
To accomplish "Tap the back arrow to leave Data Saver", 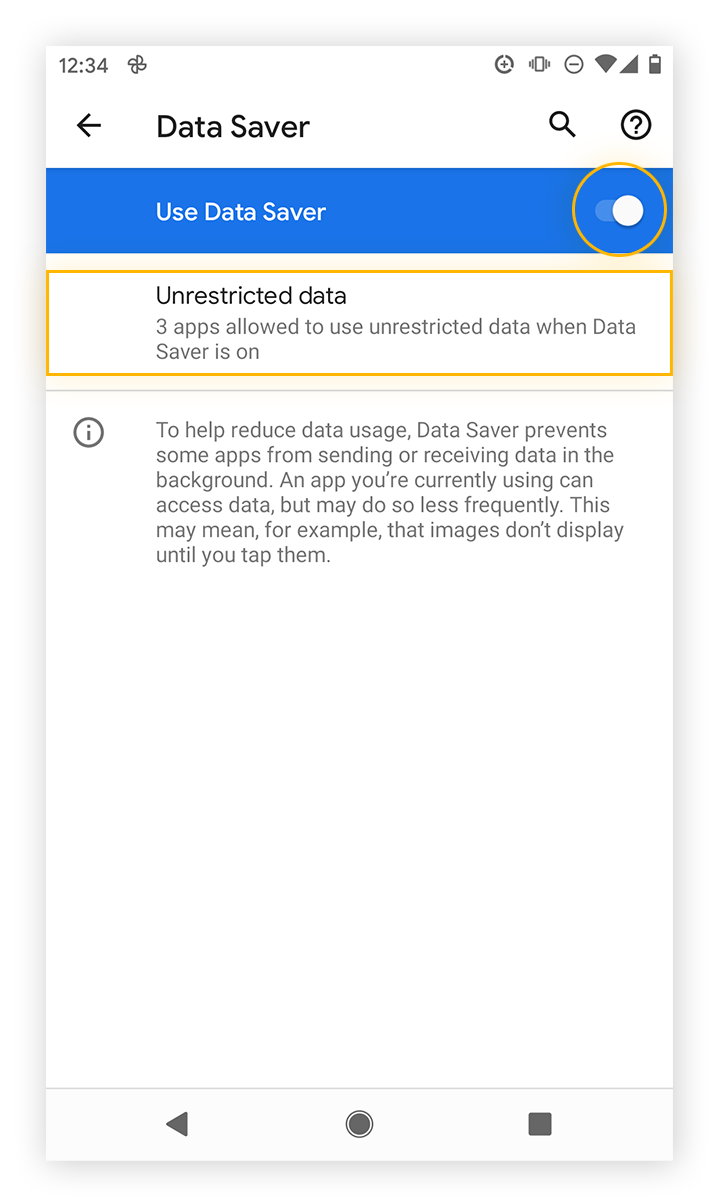I will 88,125.
